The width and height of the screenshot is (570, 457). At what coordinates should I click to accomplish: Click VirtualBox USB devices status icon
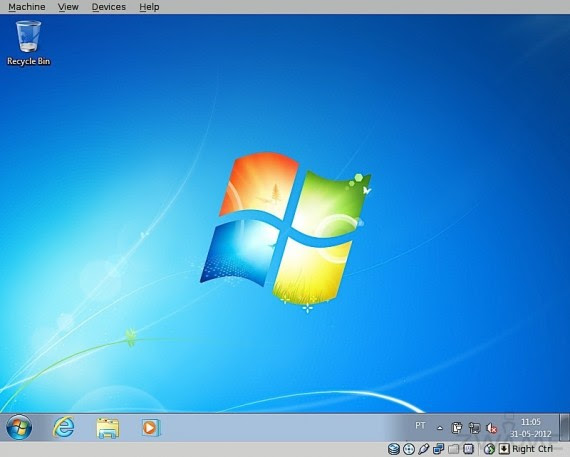click(424, 449)
